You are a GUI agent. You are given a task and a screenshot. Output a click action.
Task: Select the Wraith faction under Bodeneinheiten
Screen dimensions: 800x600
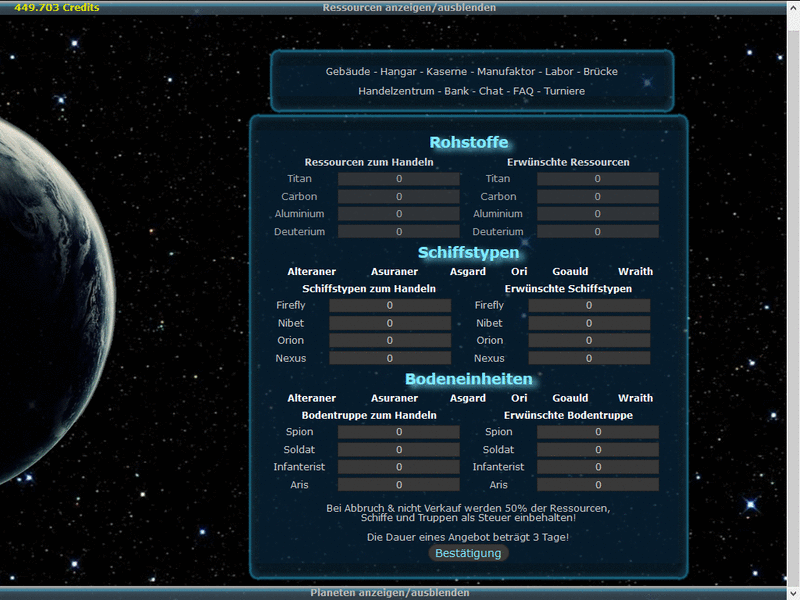click(x=635, y=397)
